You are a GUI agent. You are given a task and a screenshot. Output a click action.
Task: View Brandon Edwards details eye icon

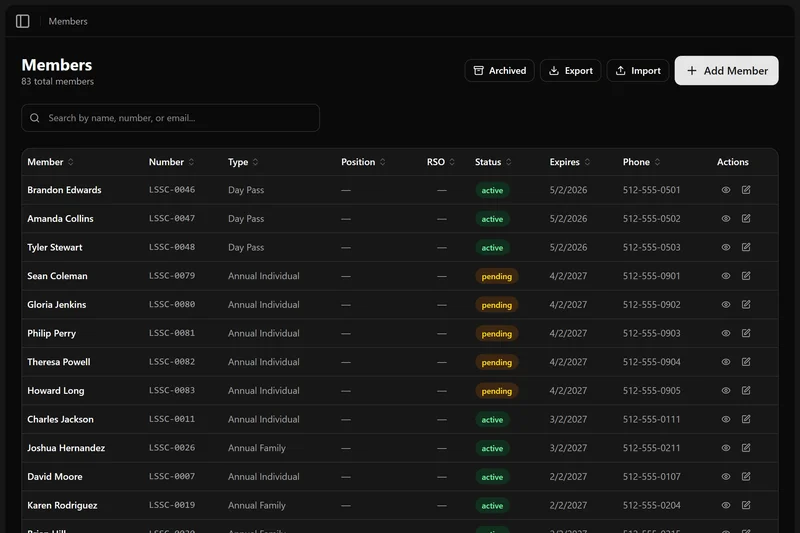click(726, 190)
